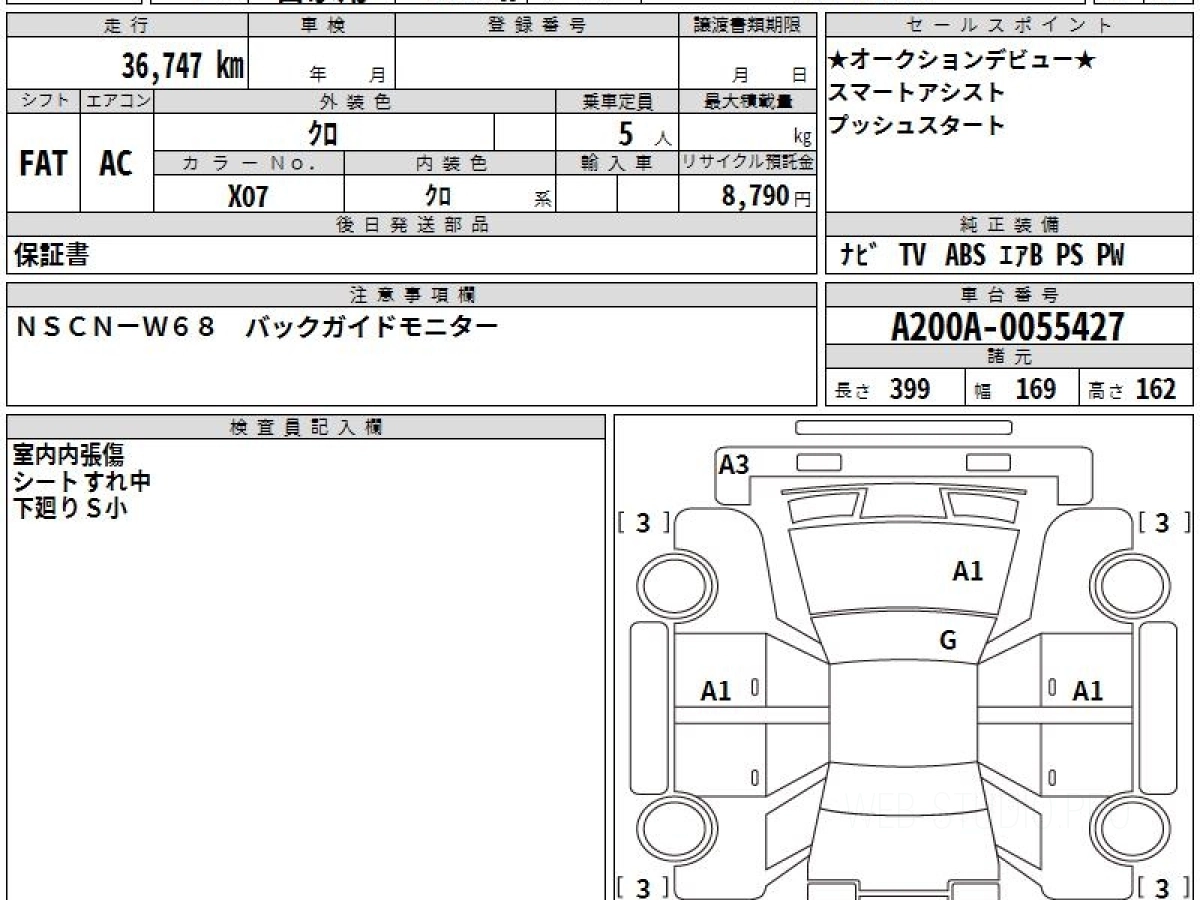Click the A1 mark on right side door
This screenshot has width=1200, height=900.
(x=1088, y=690)
